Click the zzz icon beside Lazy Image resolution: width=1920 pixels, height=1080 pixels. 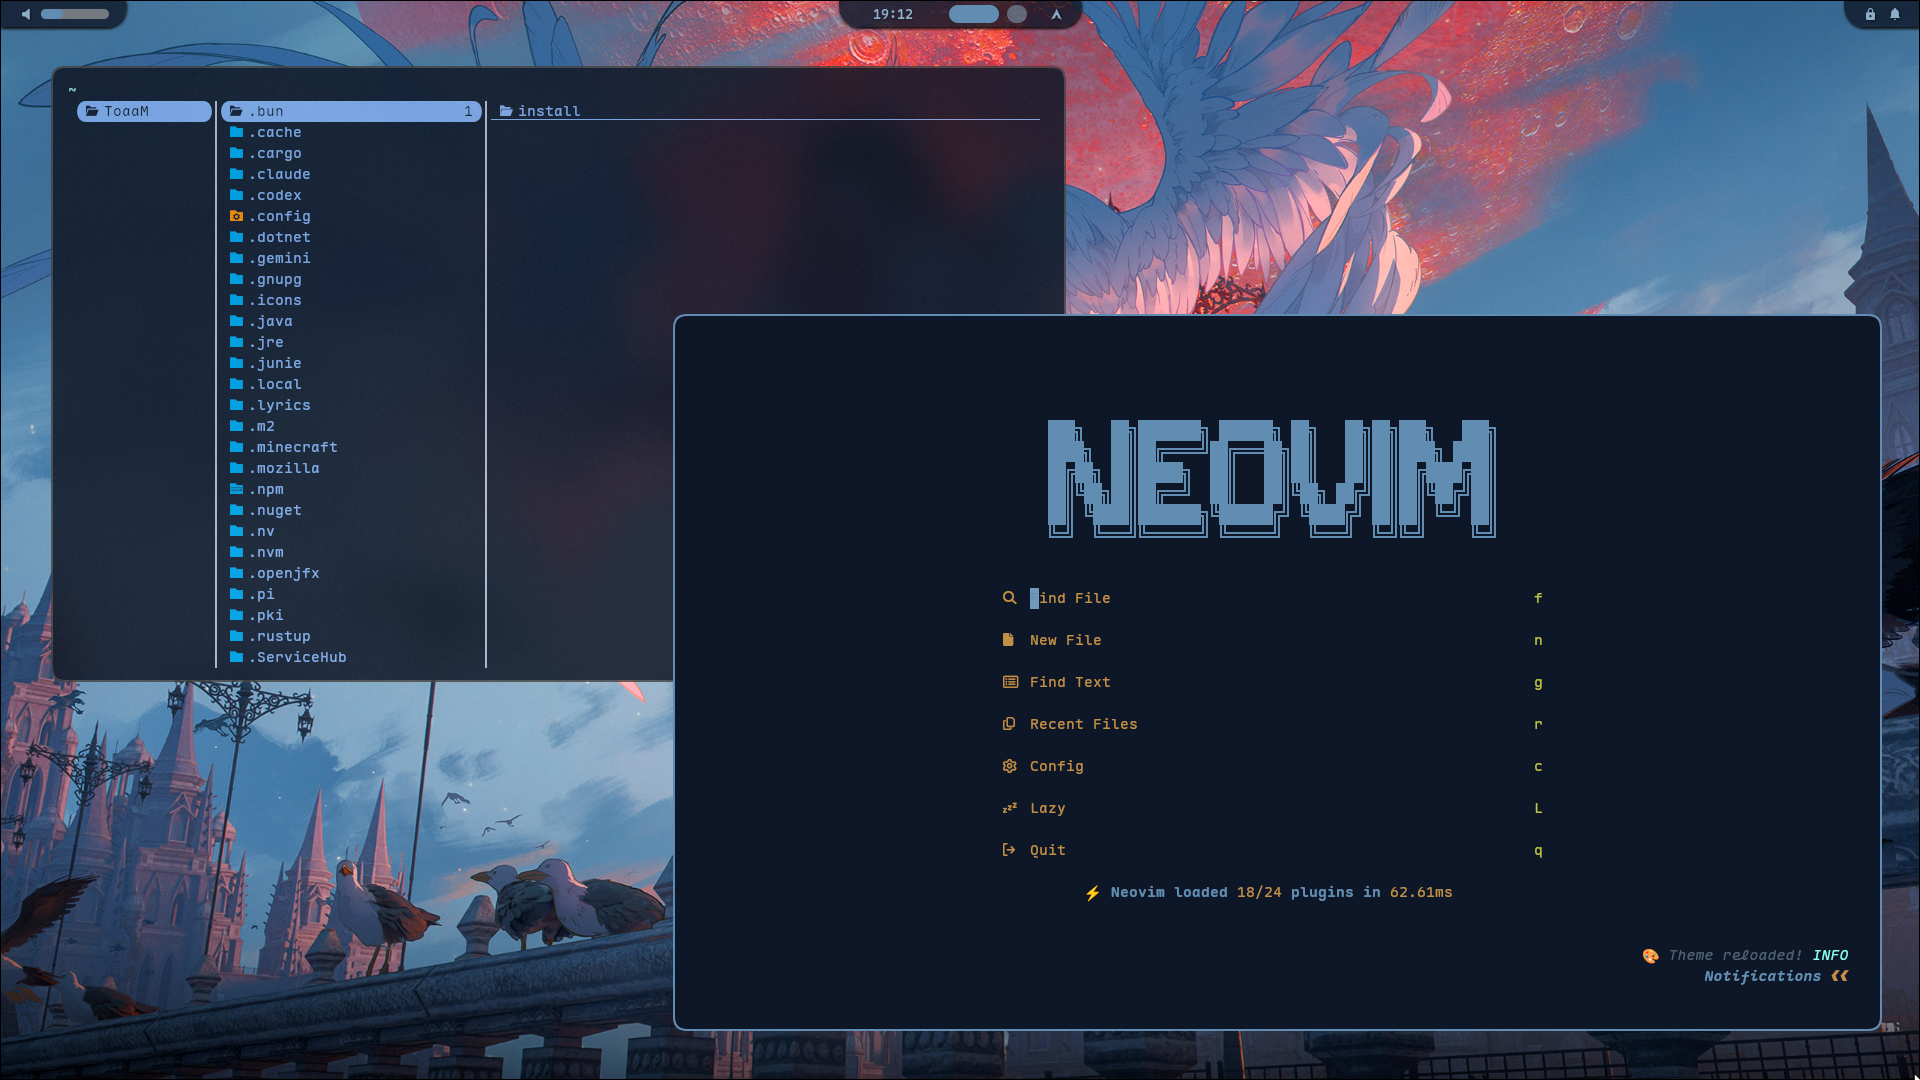(1009, 808)
